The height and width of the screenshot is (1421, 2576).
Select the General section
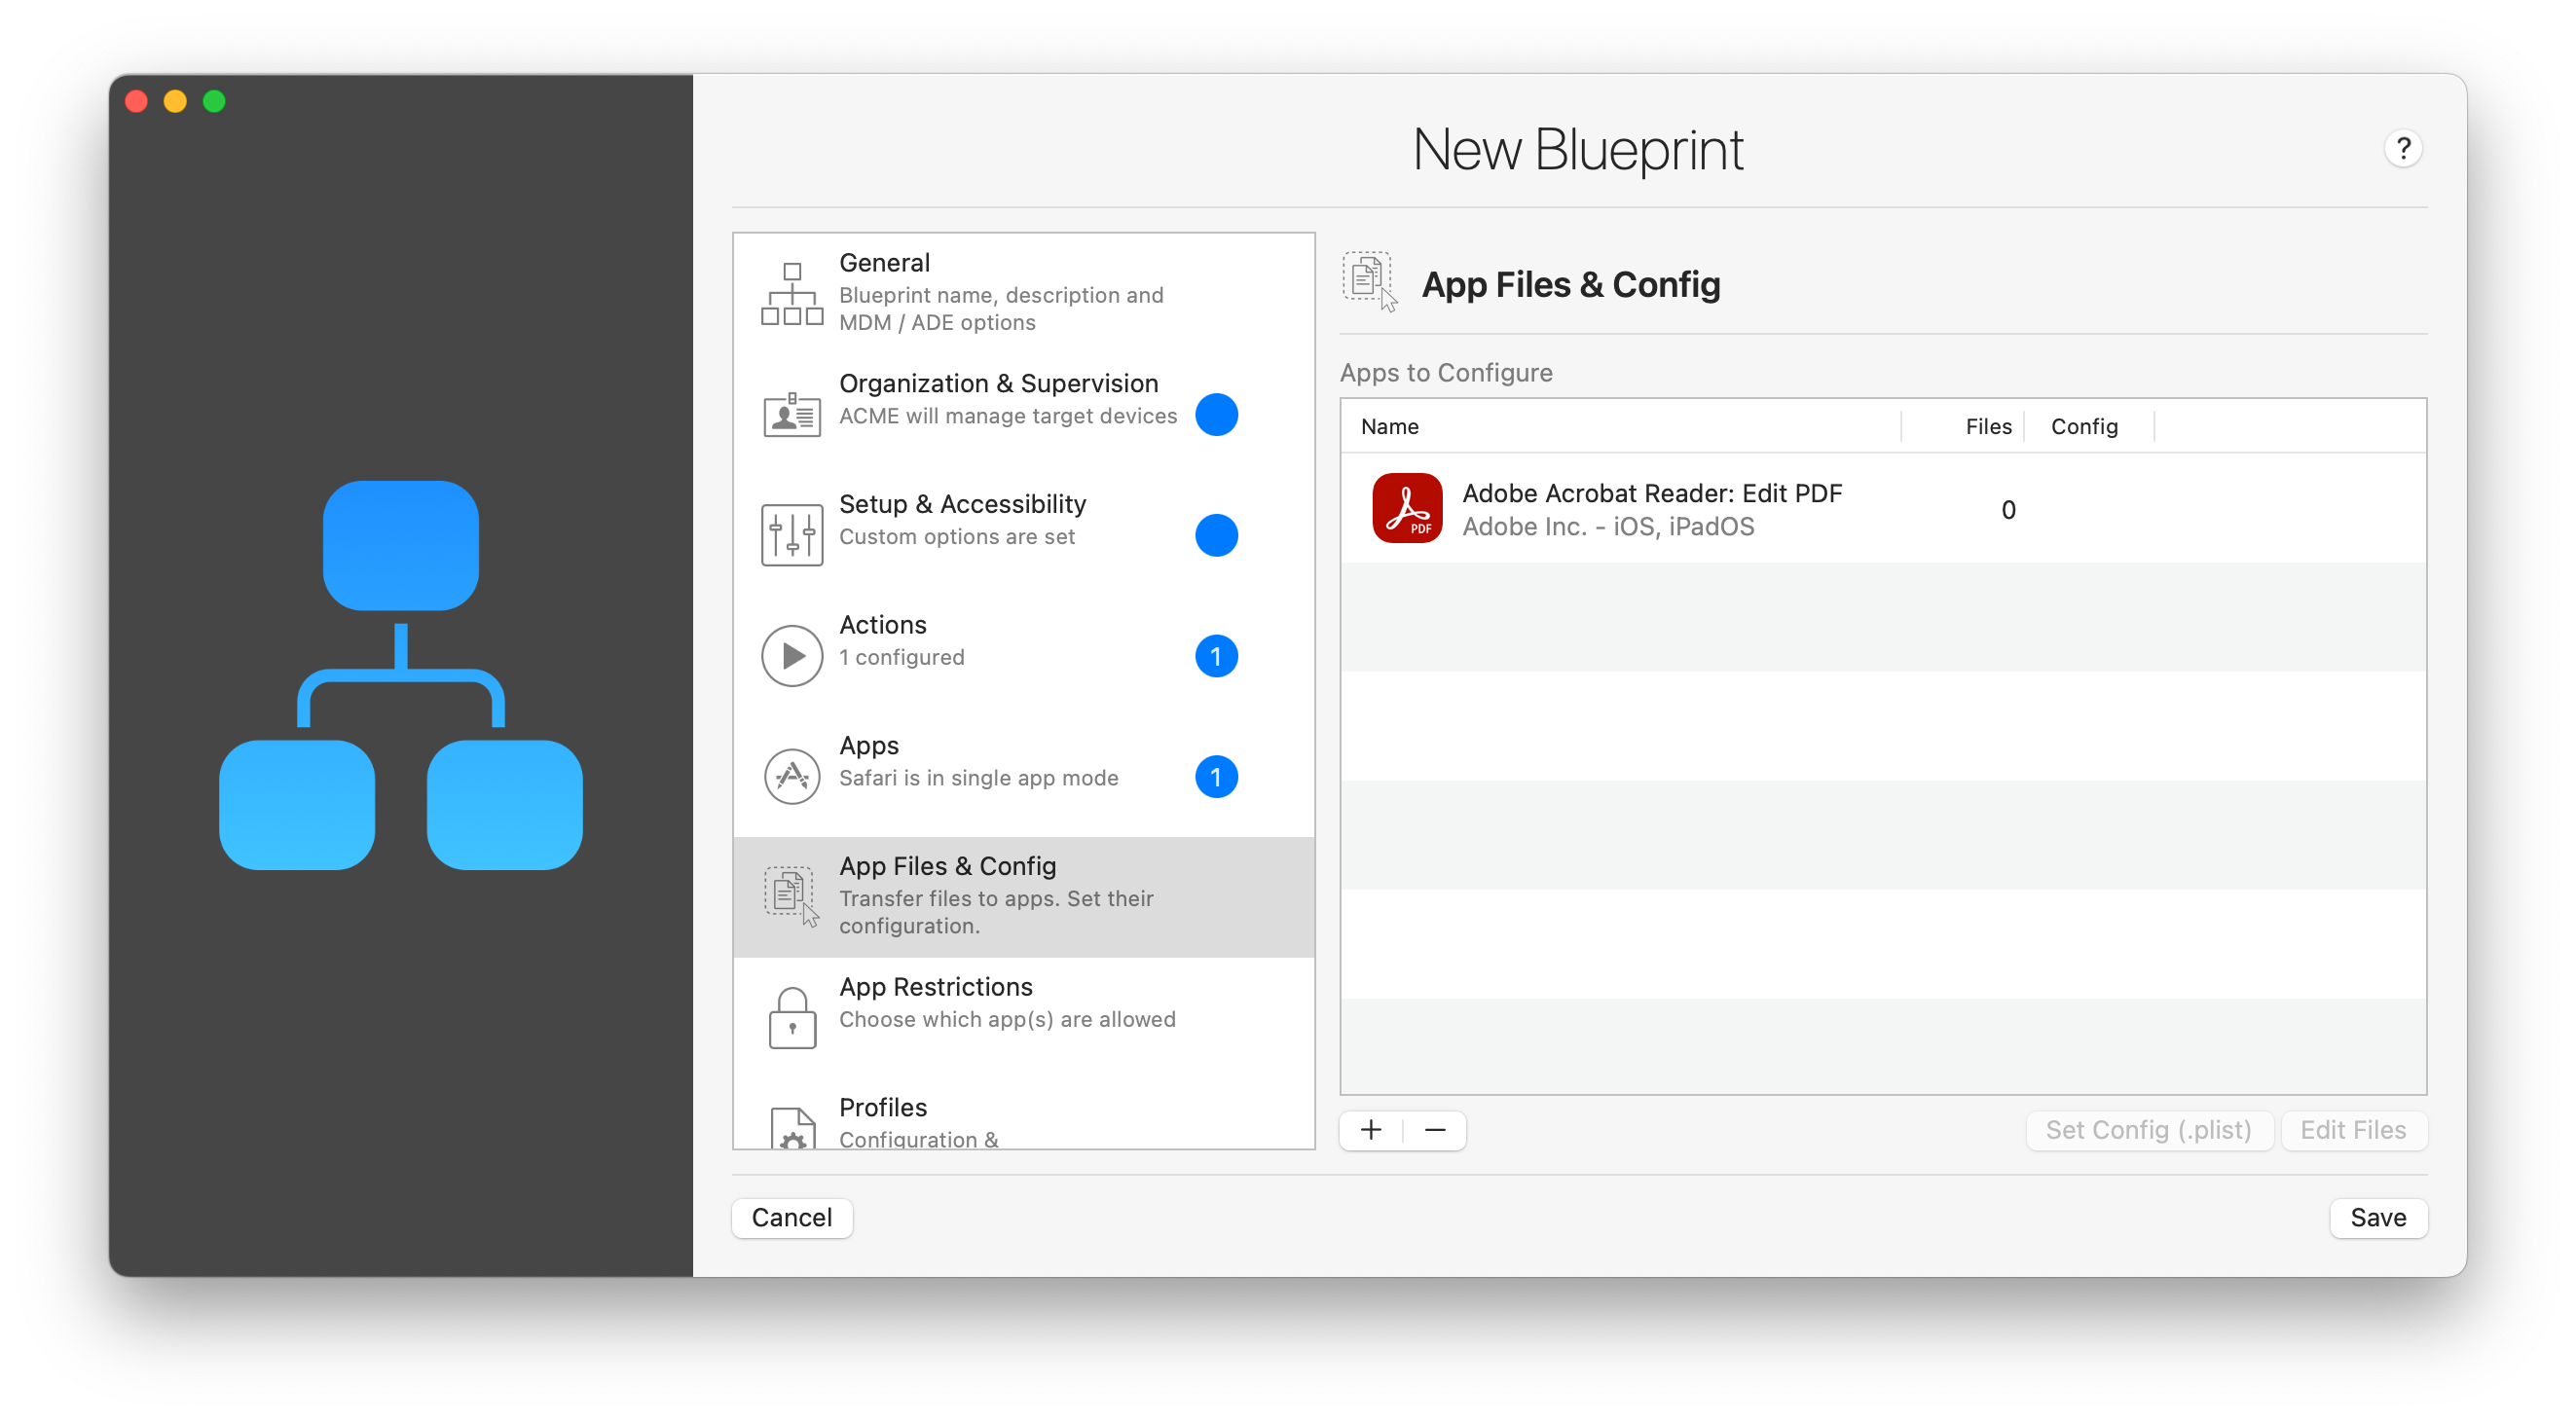1023,293
